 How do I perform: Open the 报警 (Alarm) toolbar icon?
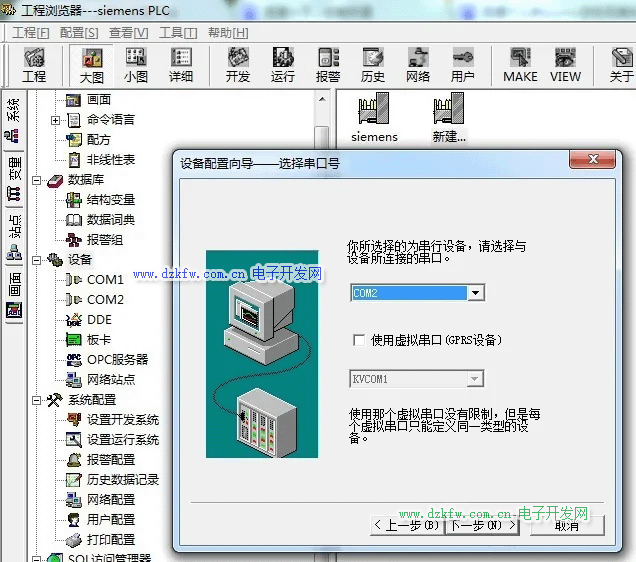[328, 65]
